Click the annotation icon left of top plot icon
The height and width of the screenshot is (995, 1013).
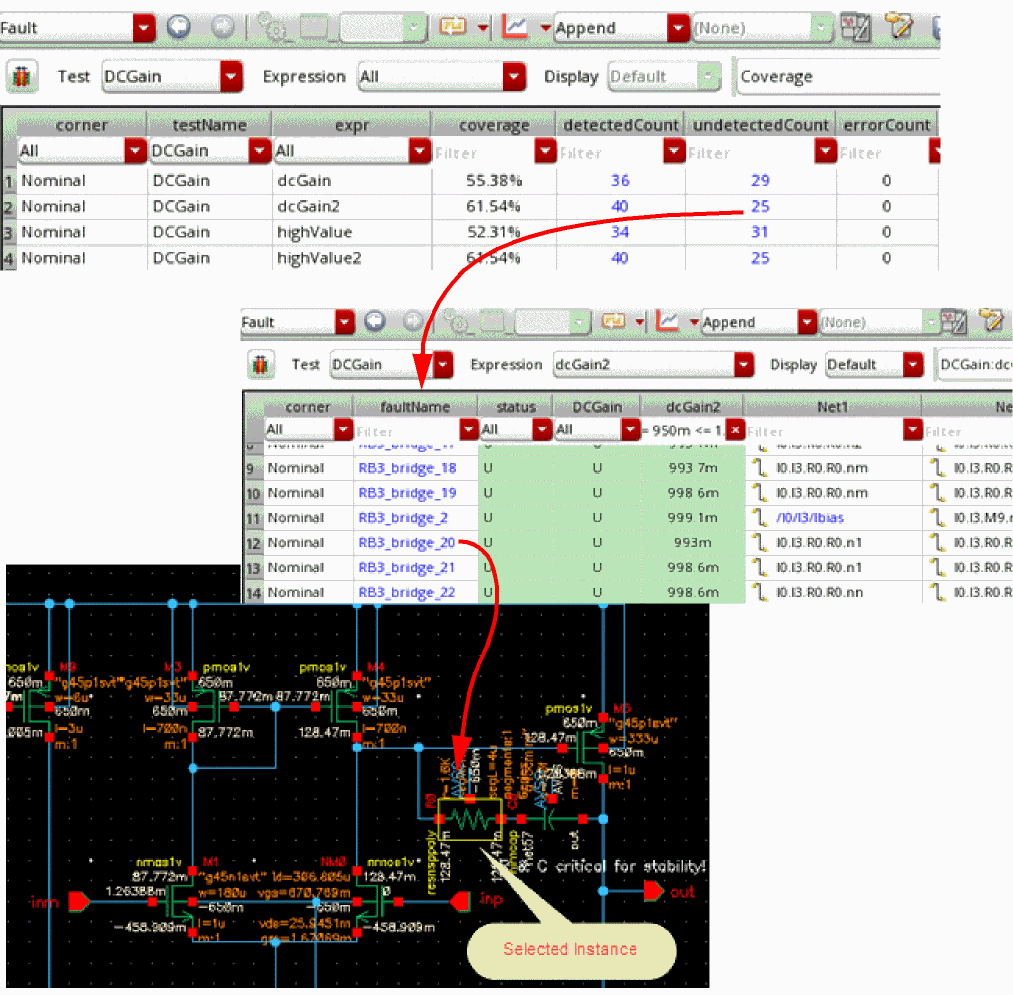click(x=455, y=27)
